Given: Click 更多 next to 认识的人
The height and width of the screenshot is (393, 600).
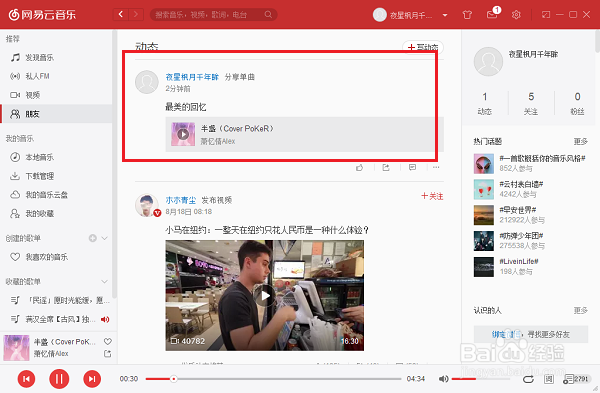Looking at the screenshot, I should coord(580,310).
